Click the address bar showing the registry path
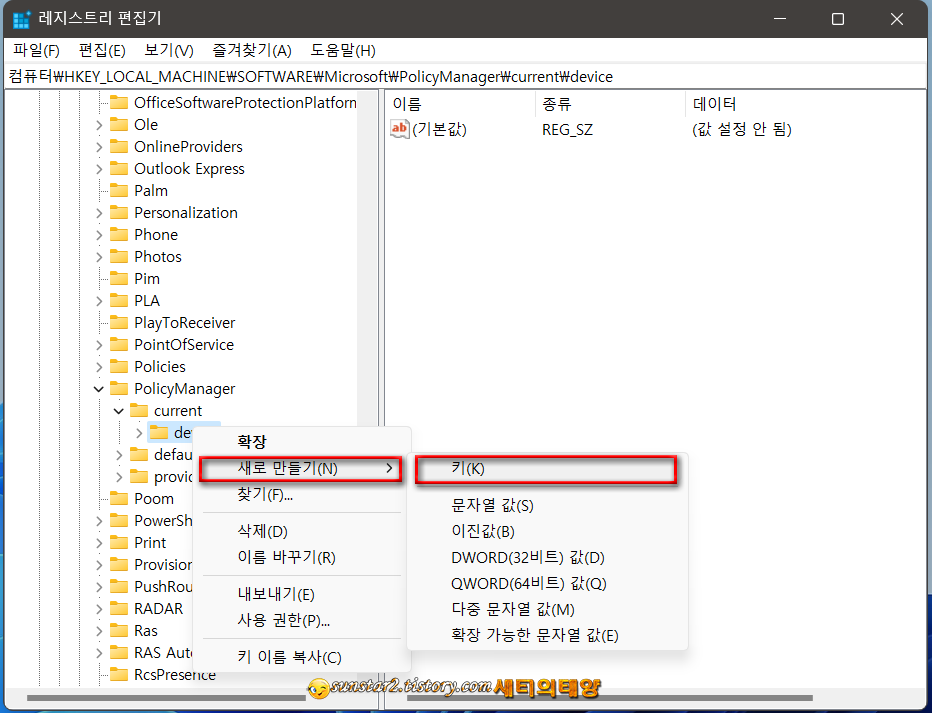The width and height of the screenshot is (932, 713). 400,75
